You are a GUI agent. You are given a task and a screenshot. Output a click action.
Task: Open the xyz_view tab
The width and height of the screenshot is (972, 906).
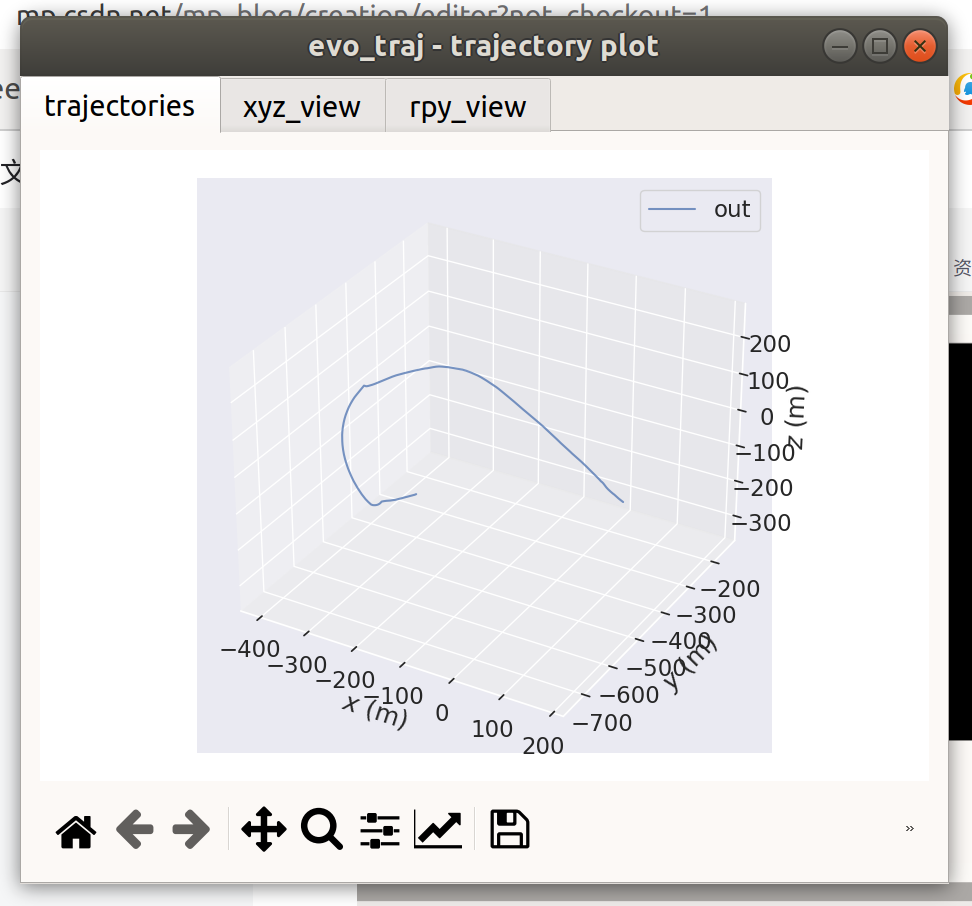pyautogui.click(x=302, y=107)
